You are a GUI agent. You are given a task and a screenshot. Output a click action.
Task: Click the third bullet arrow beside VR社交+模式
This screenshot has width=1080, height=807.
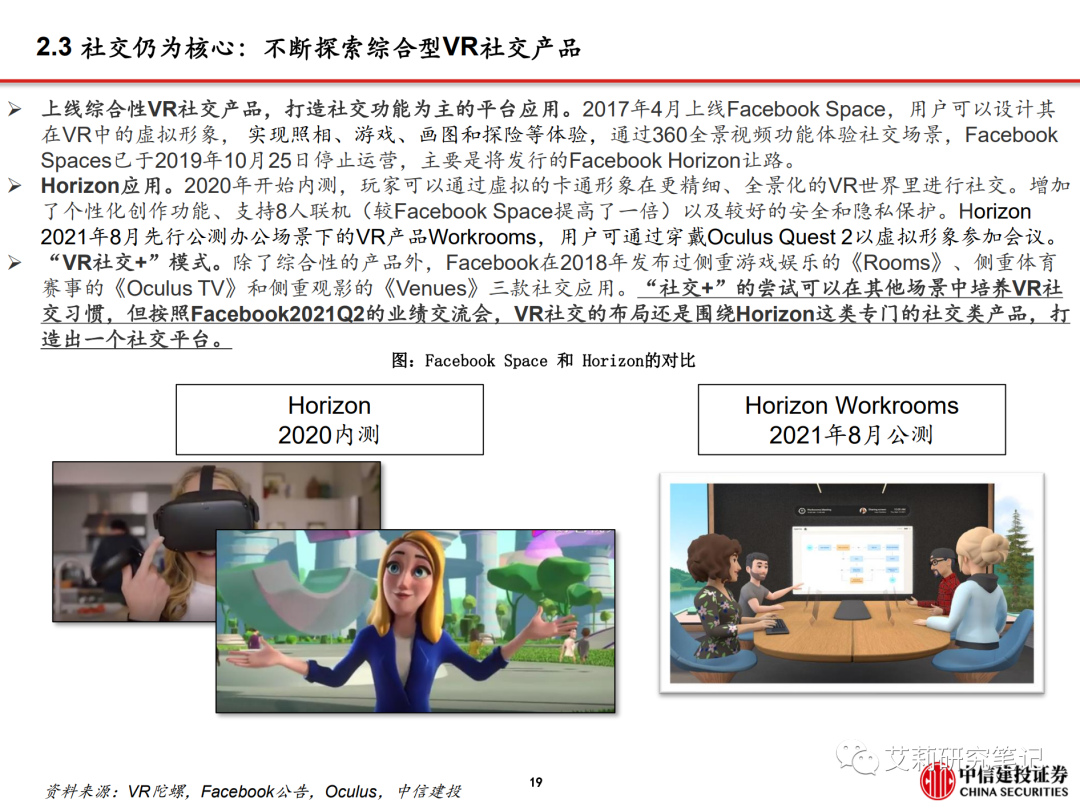point(14,262)
